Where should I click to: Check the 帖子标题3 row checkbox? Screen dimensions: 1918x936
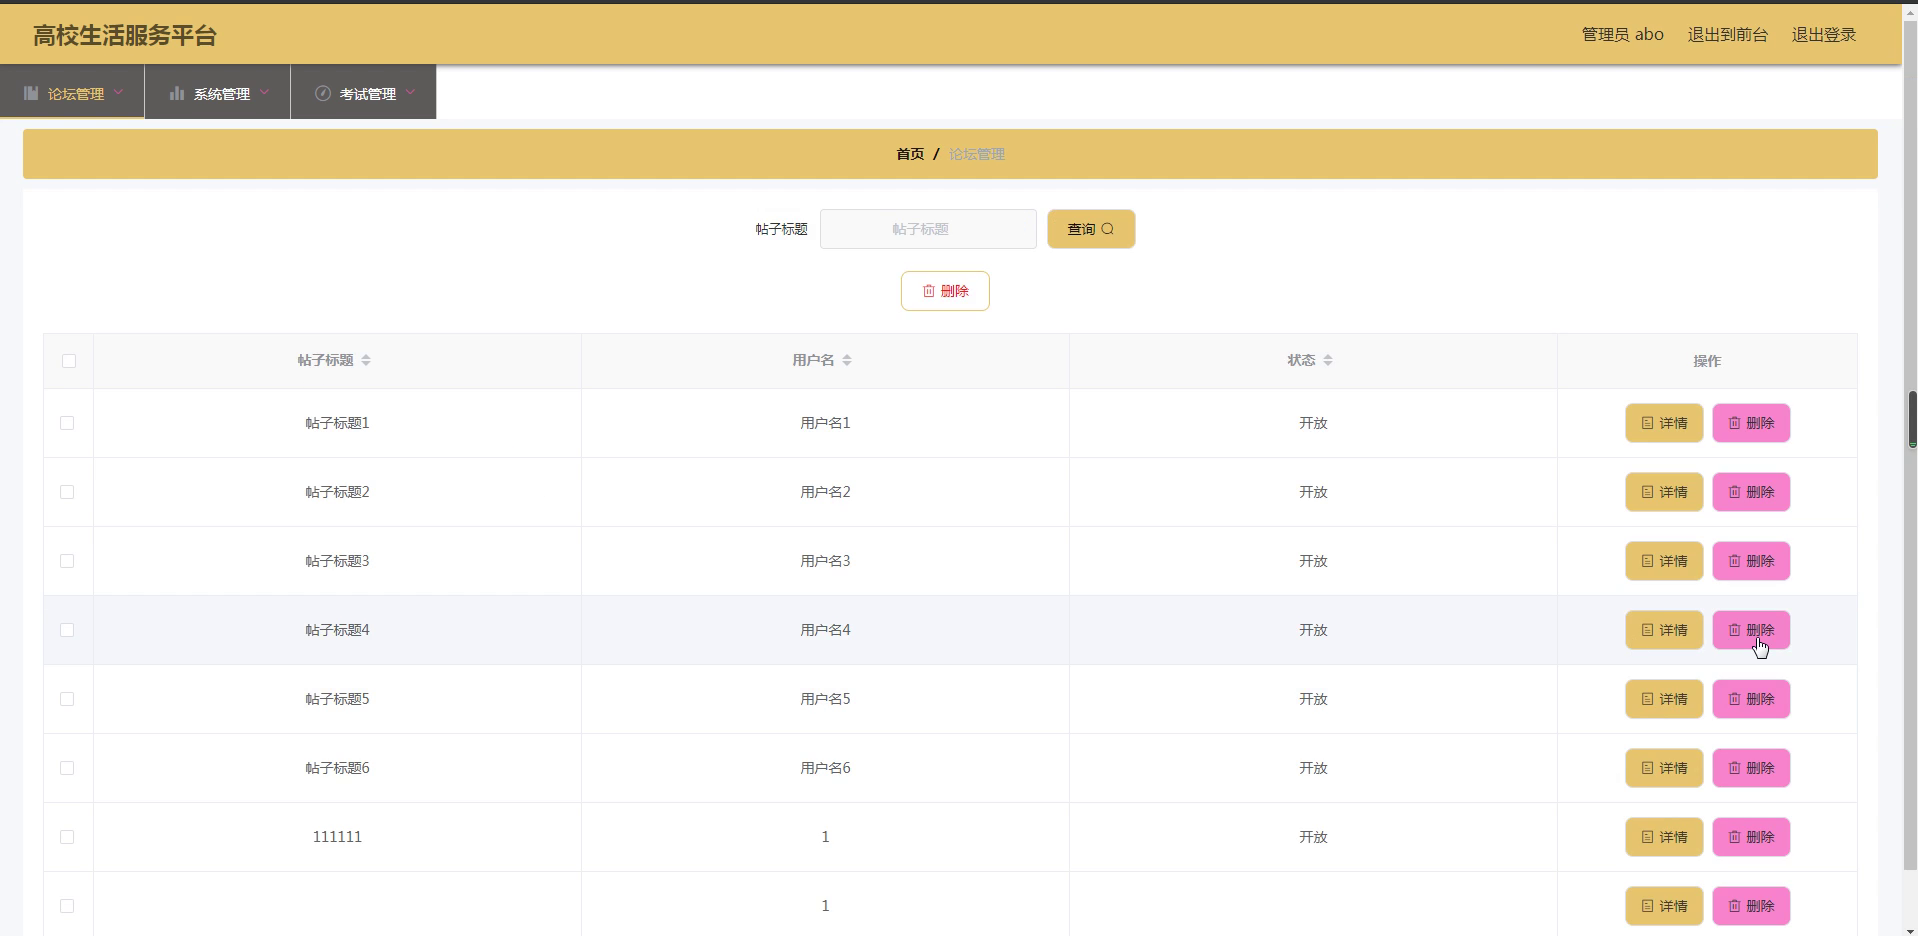[x=67, y=561]
